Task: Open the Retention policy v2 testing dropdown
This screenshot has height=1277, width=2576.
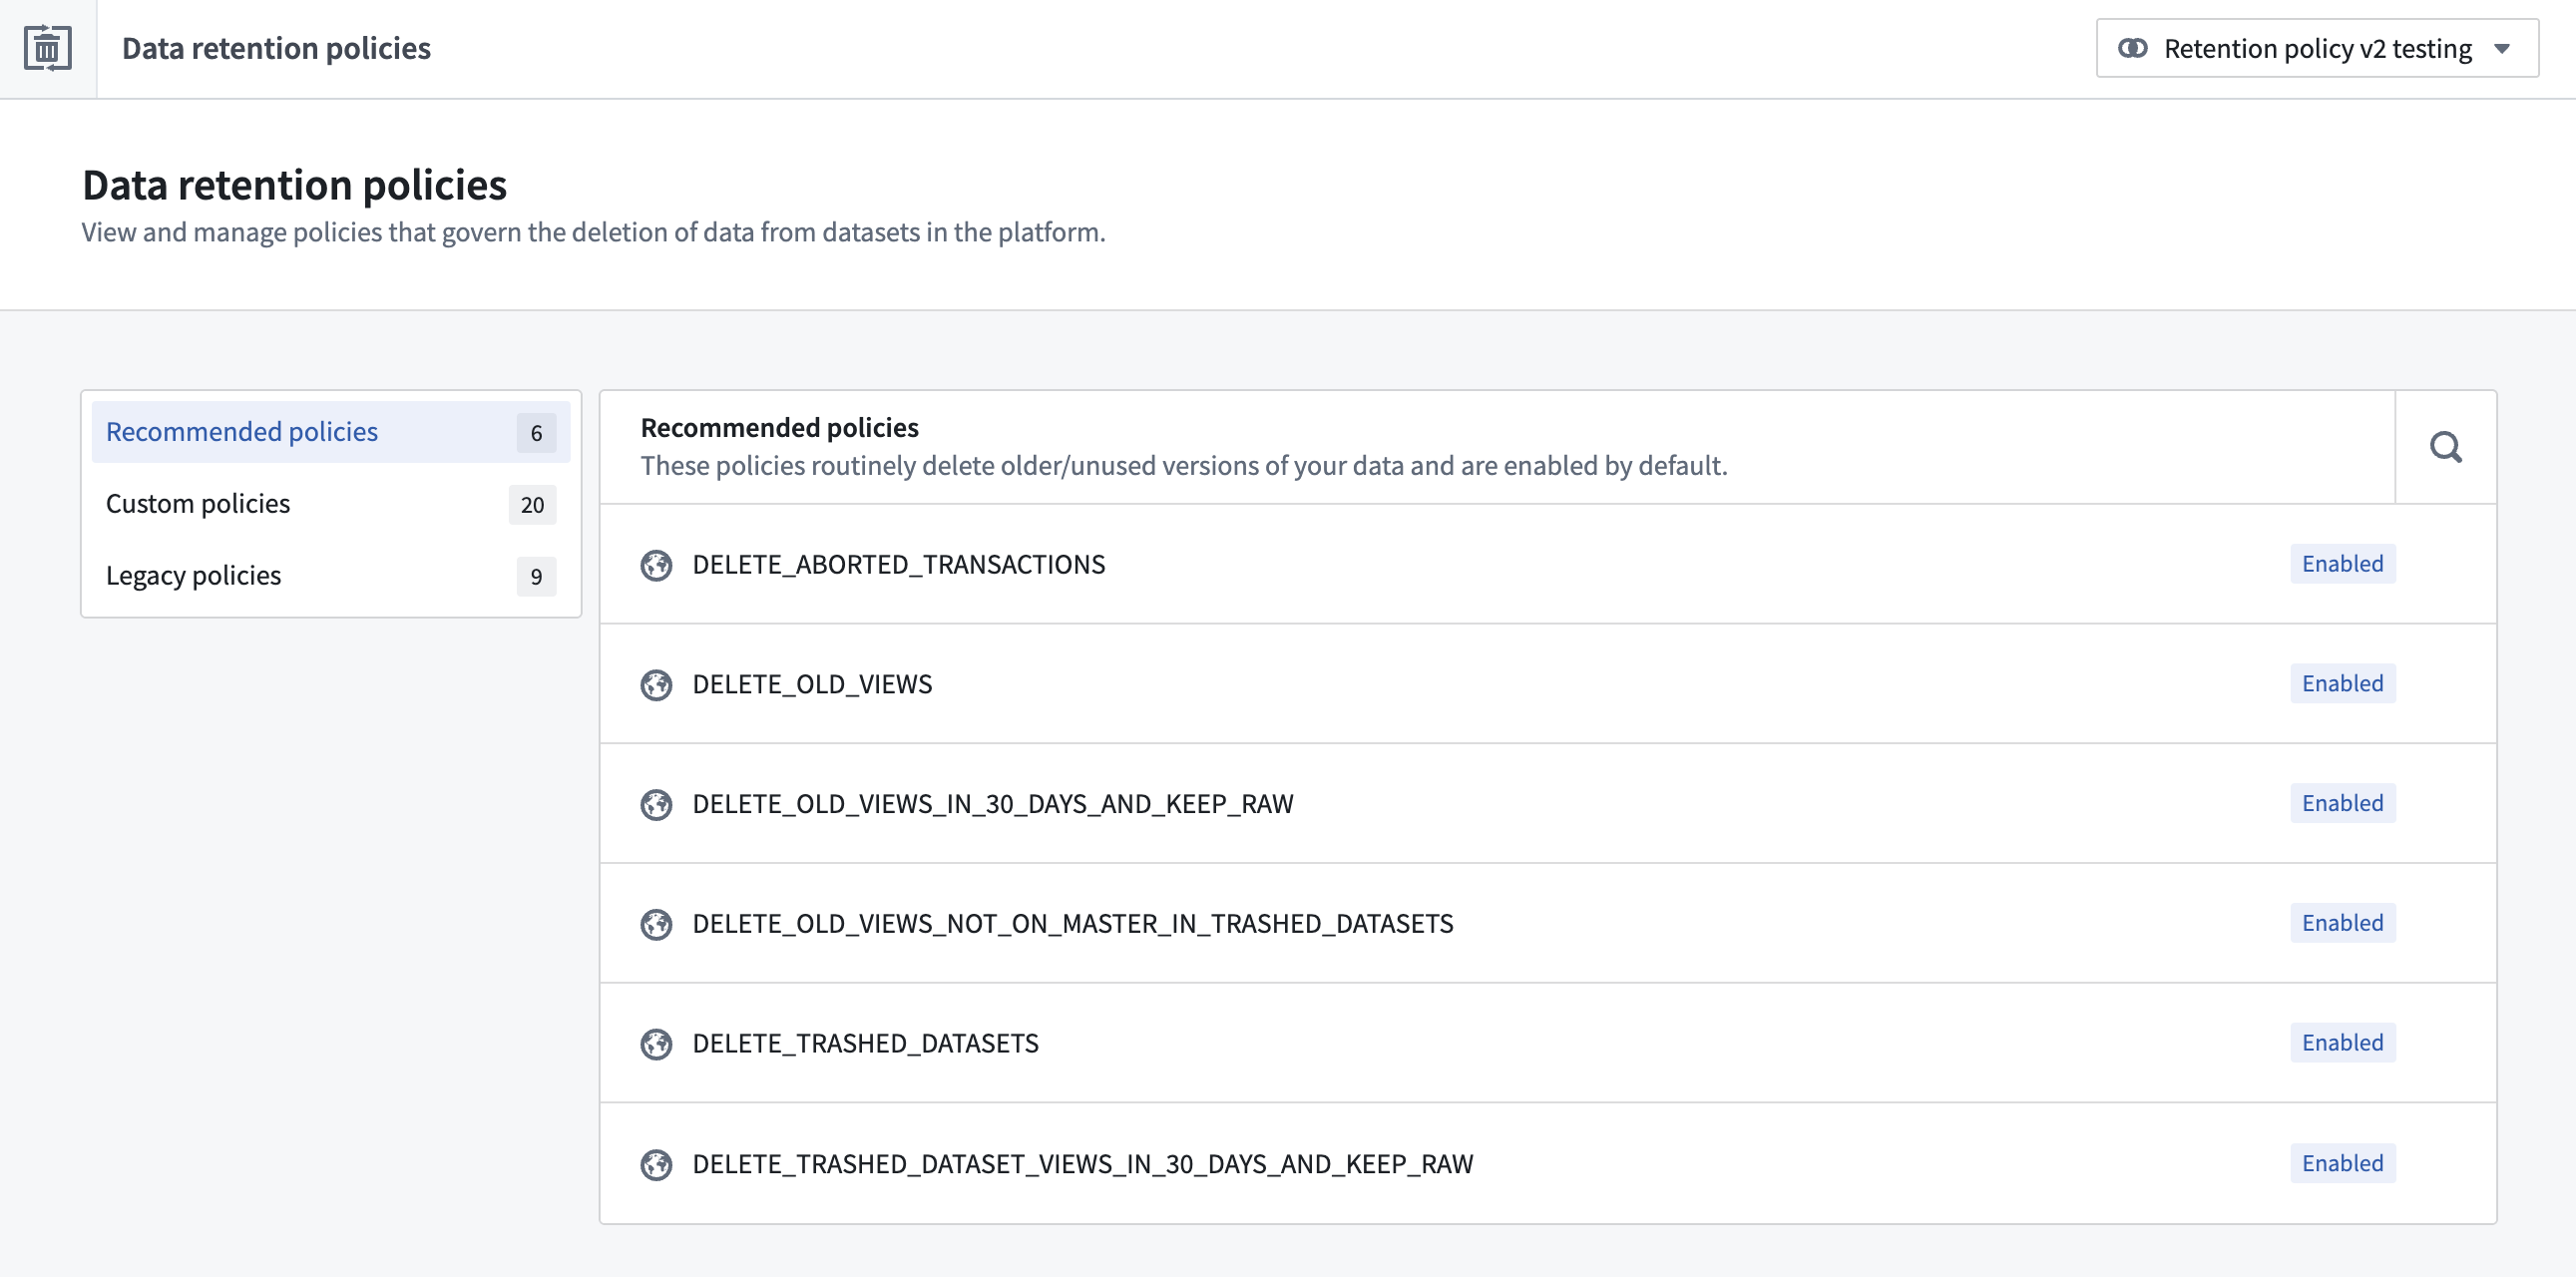Action: 2317,48
